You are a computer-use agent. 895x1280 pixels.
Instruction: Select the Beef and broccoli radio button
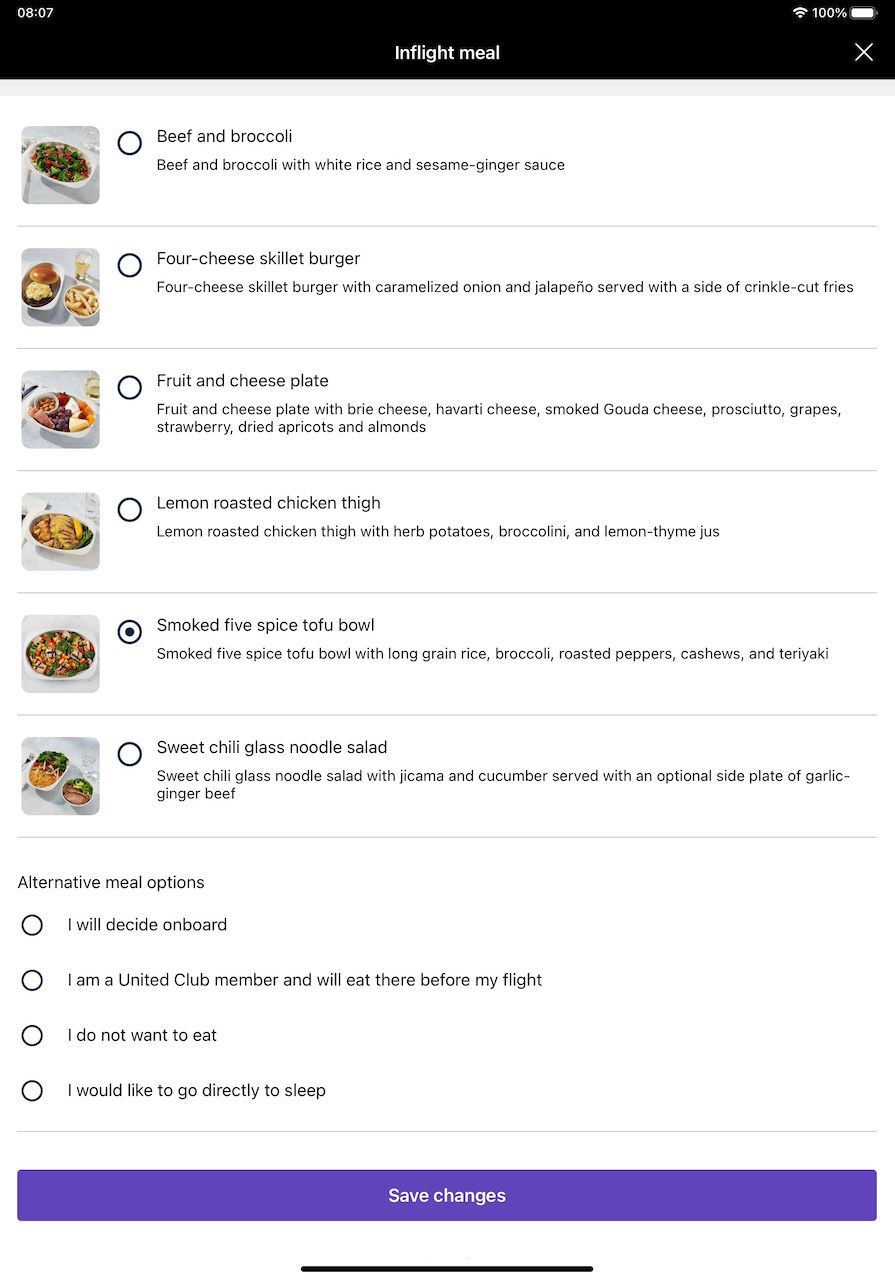[x=130, y=143]
